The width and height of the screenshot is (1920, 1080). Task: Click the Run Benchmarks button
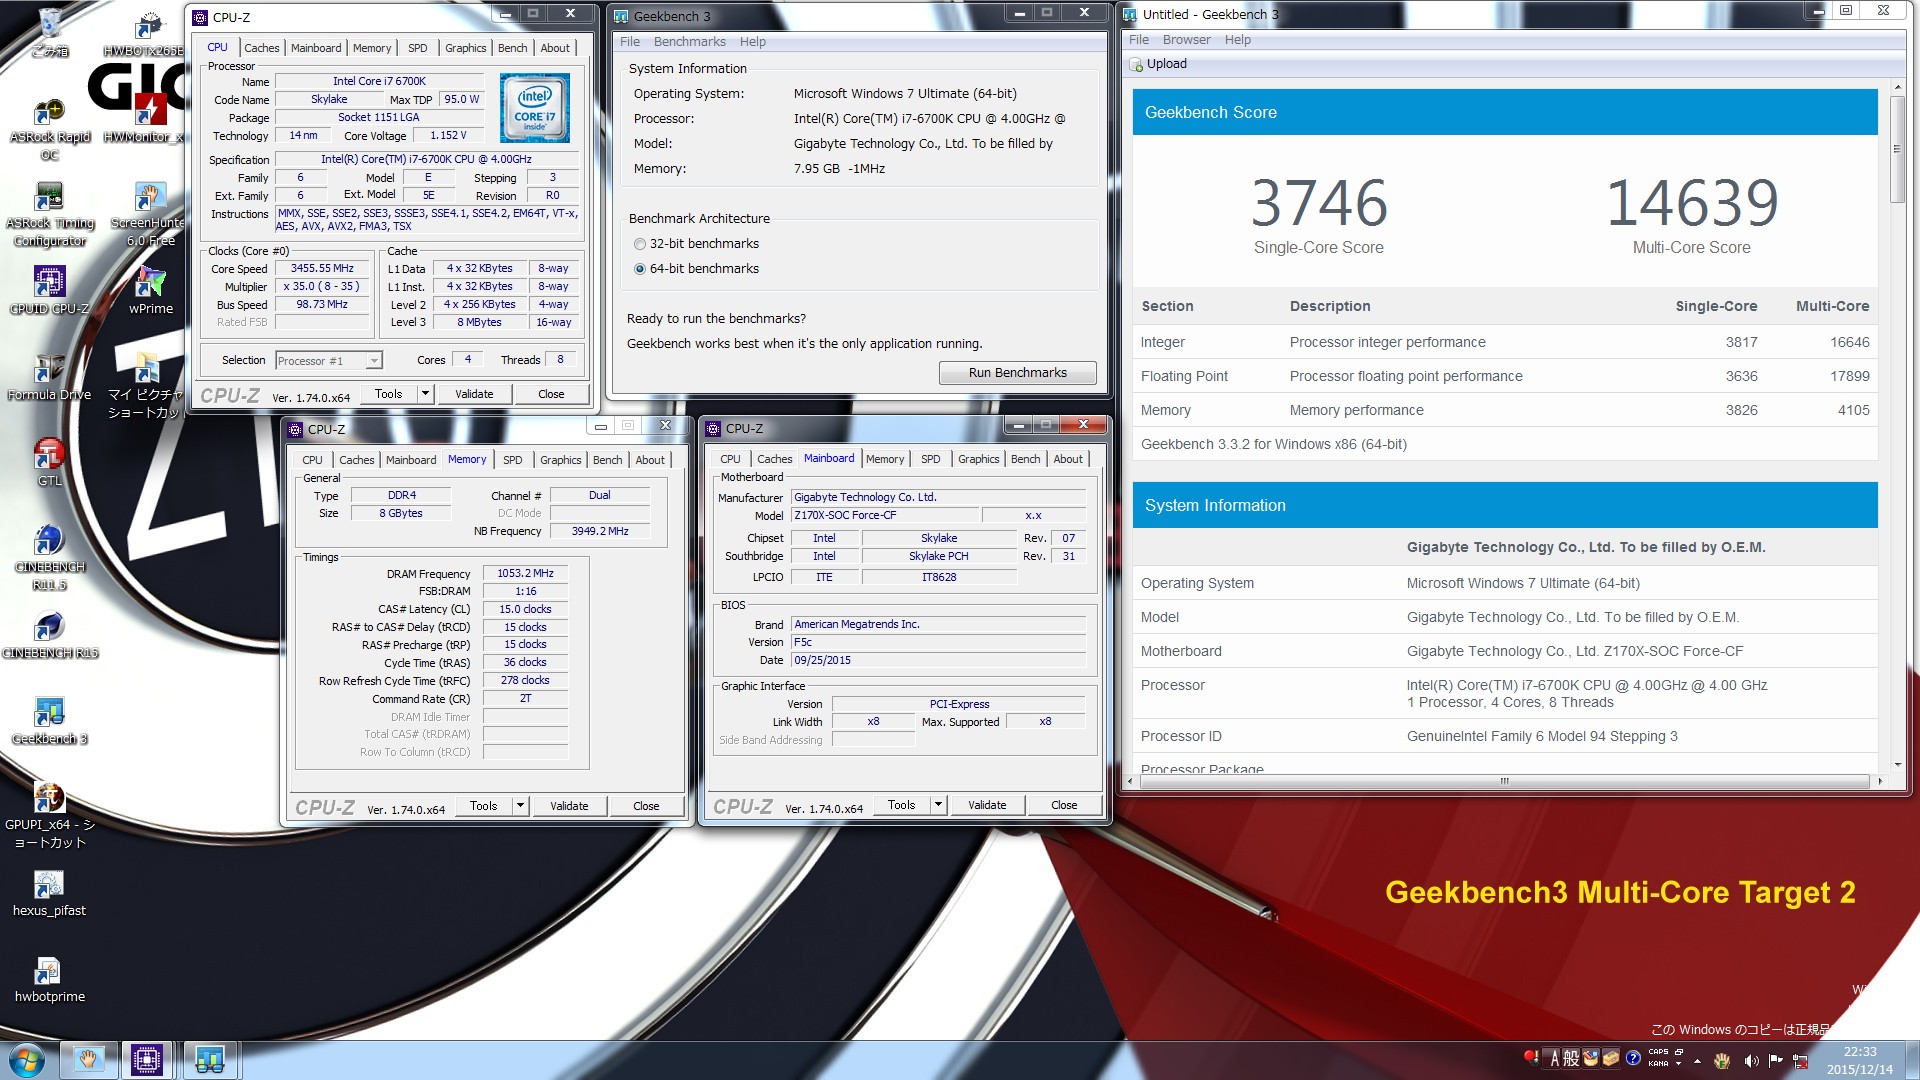click(1017, 373)
